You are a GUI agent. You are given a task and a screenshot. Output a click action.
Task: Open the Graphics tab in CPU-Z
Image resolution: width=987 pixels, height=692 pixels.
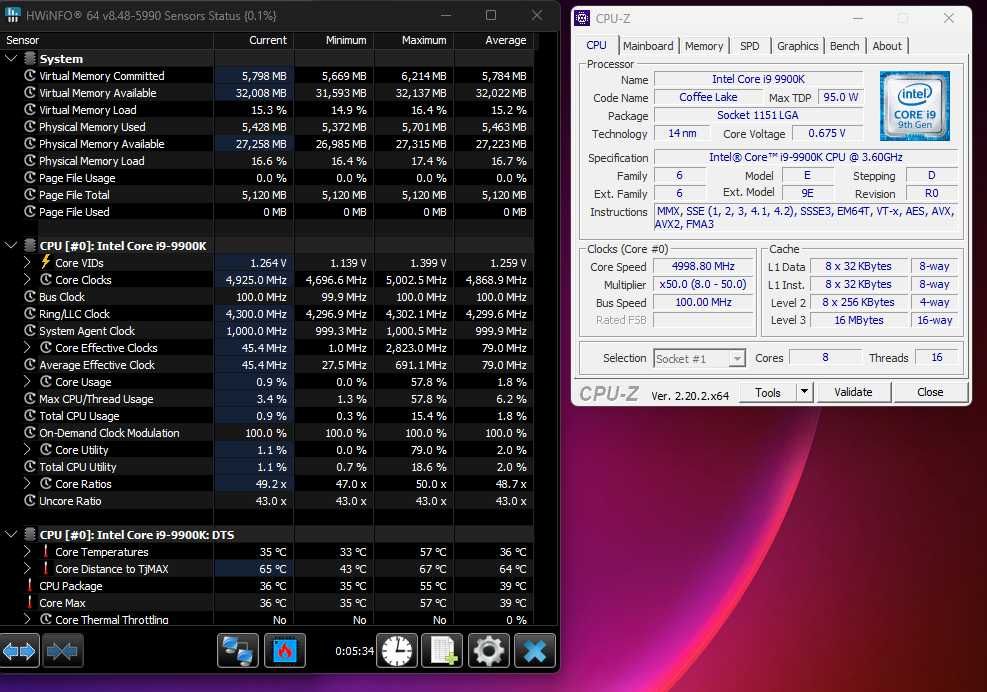[x=797, y=46]
